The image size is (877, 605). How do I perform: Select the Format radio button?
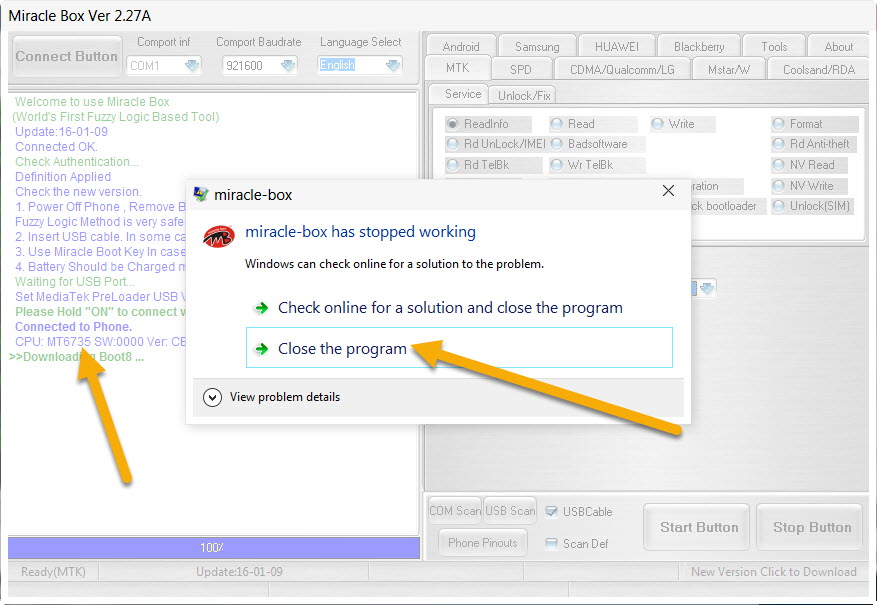click(779, 124)
